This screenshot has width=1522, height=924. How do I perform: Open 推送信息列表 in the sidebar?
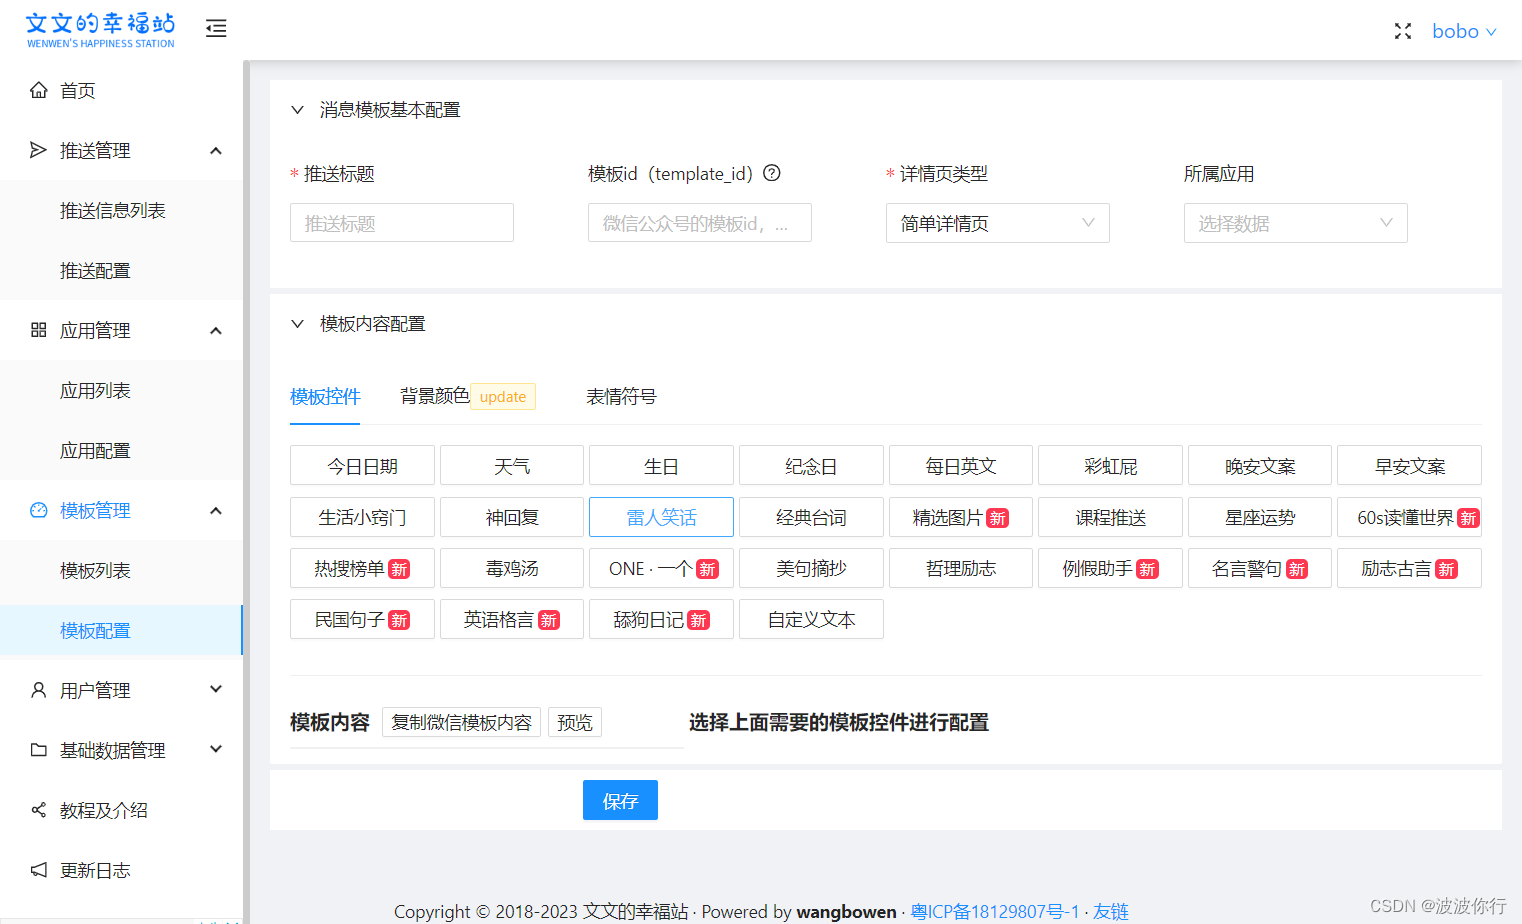pyautogui.click(x=121, y=210)
